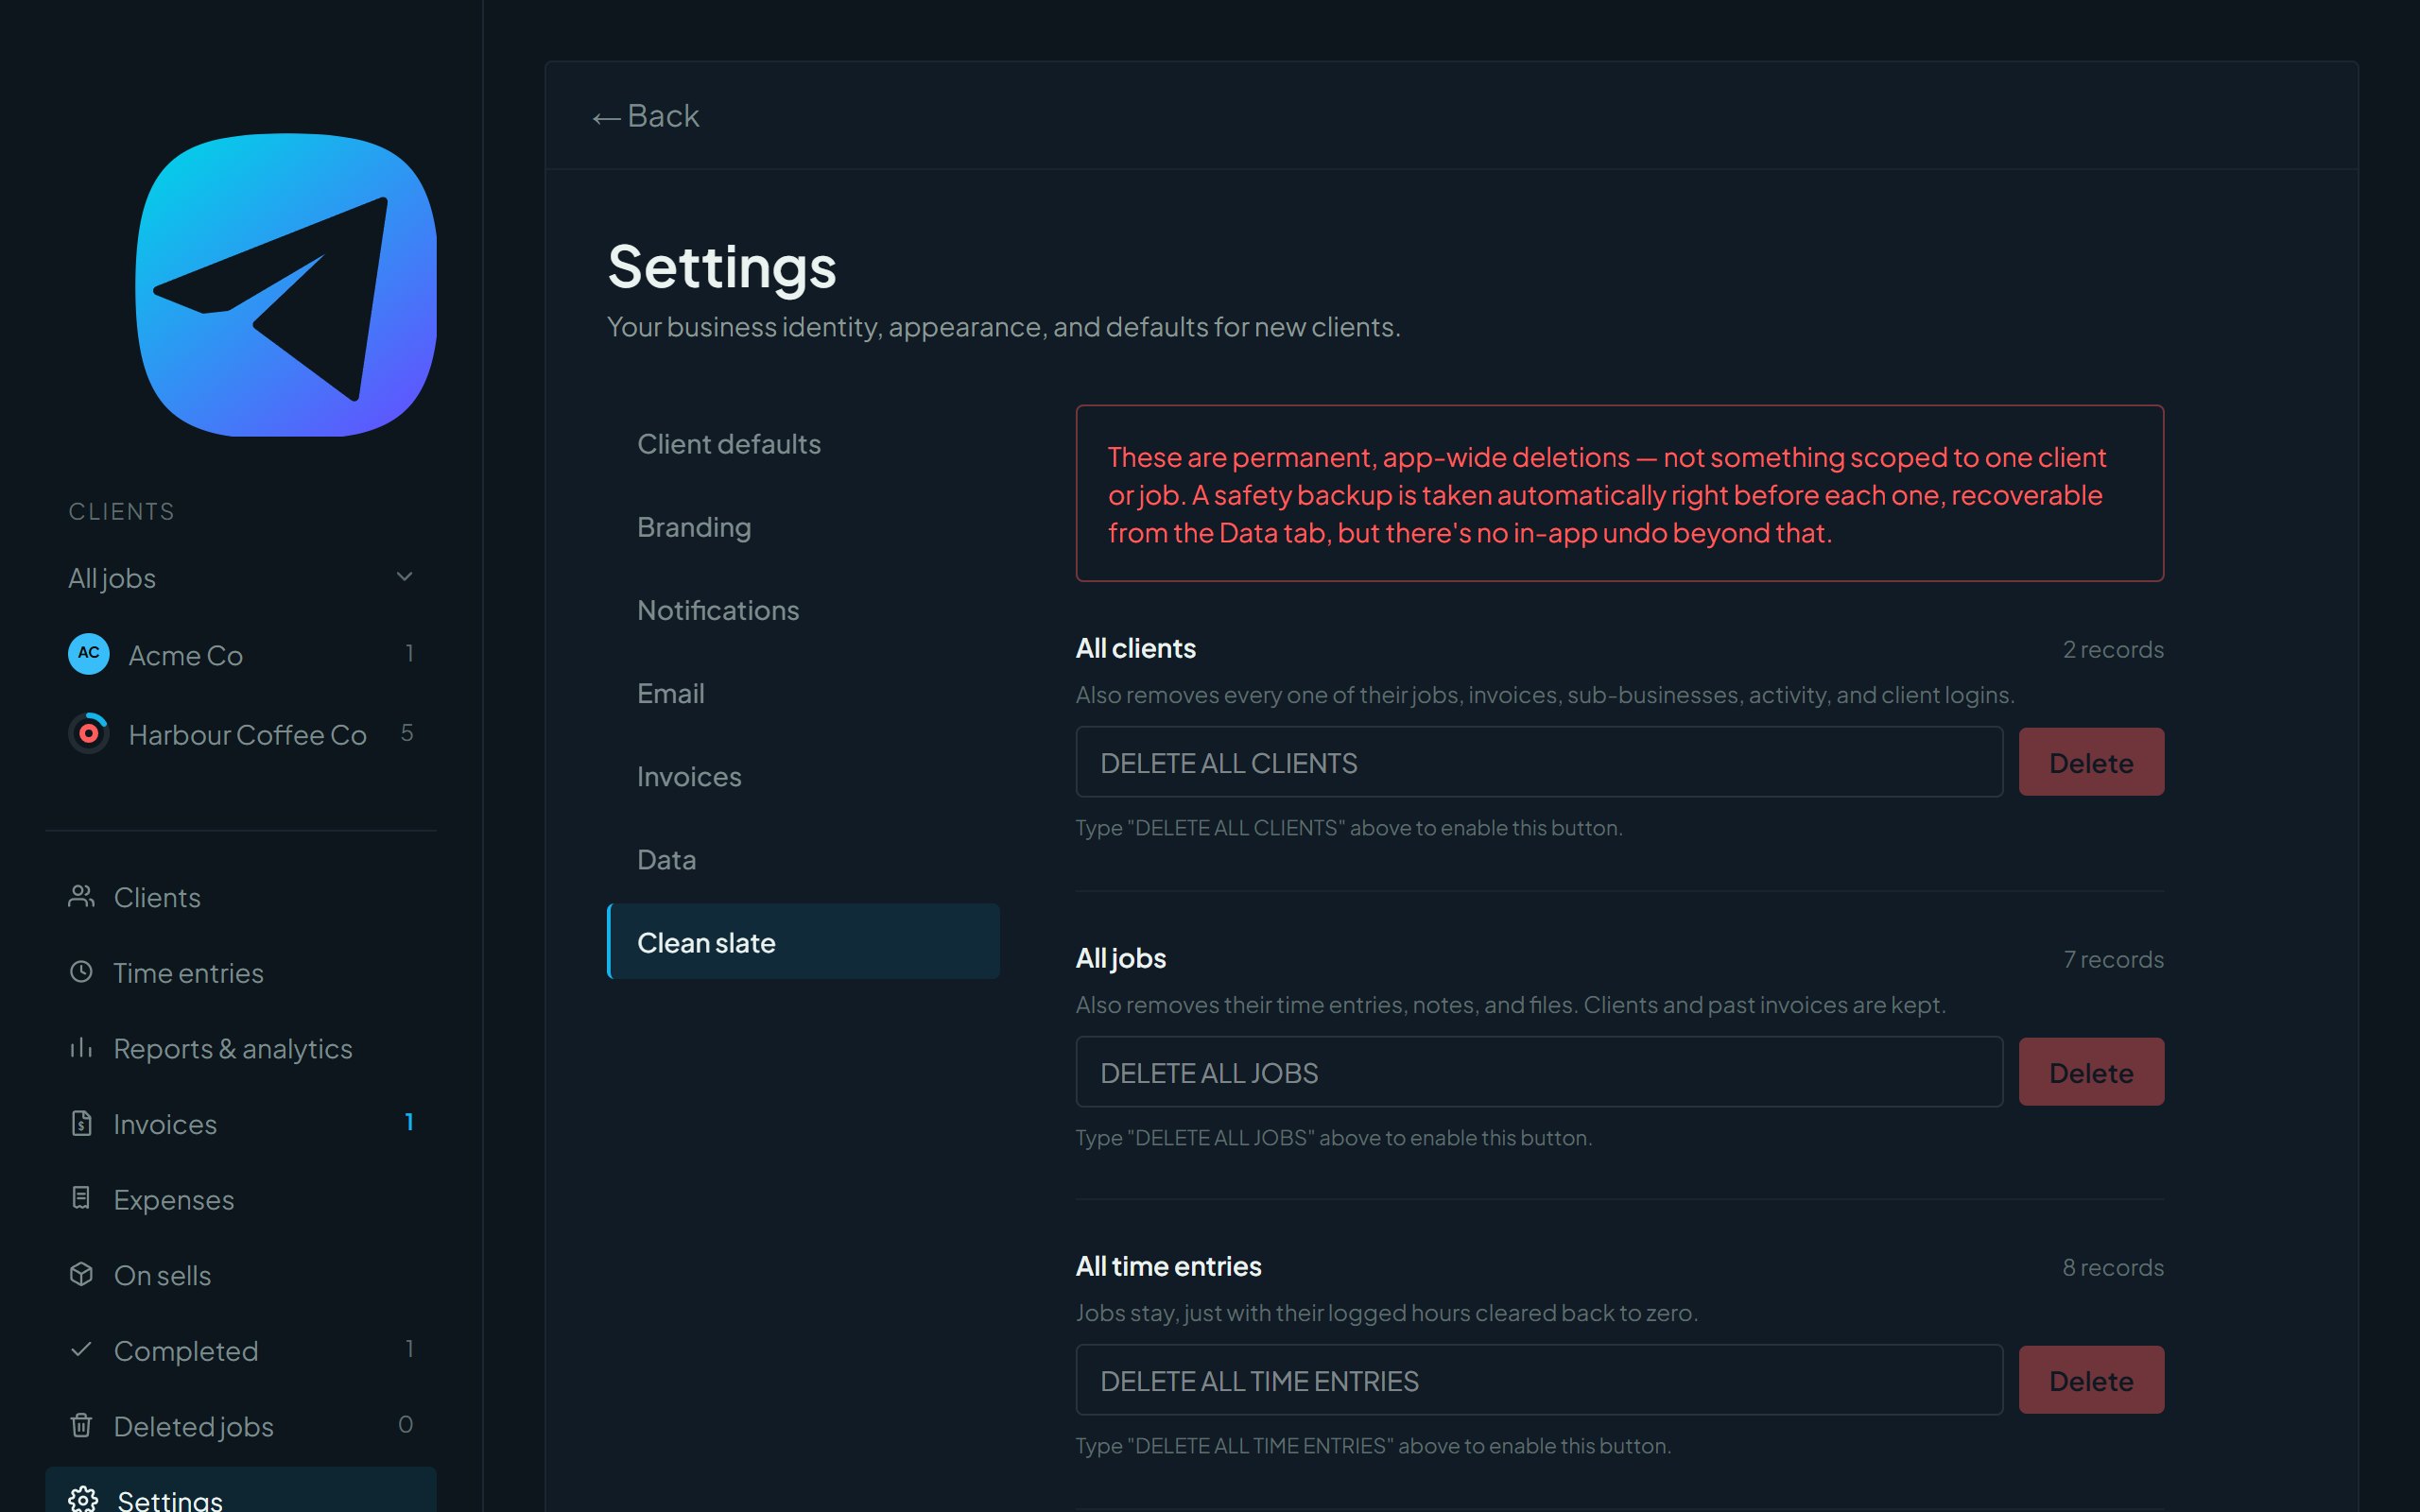Click the Reports & analytics bar chart icon
2420x1512 pixels.
point(81,1048)
